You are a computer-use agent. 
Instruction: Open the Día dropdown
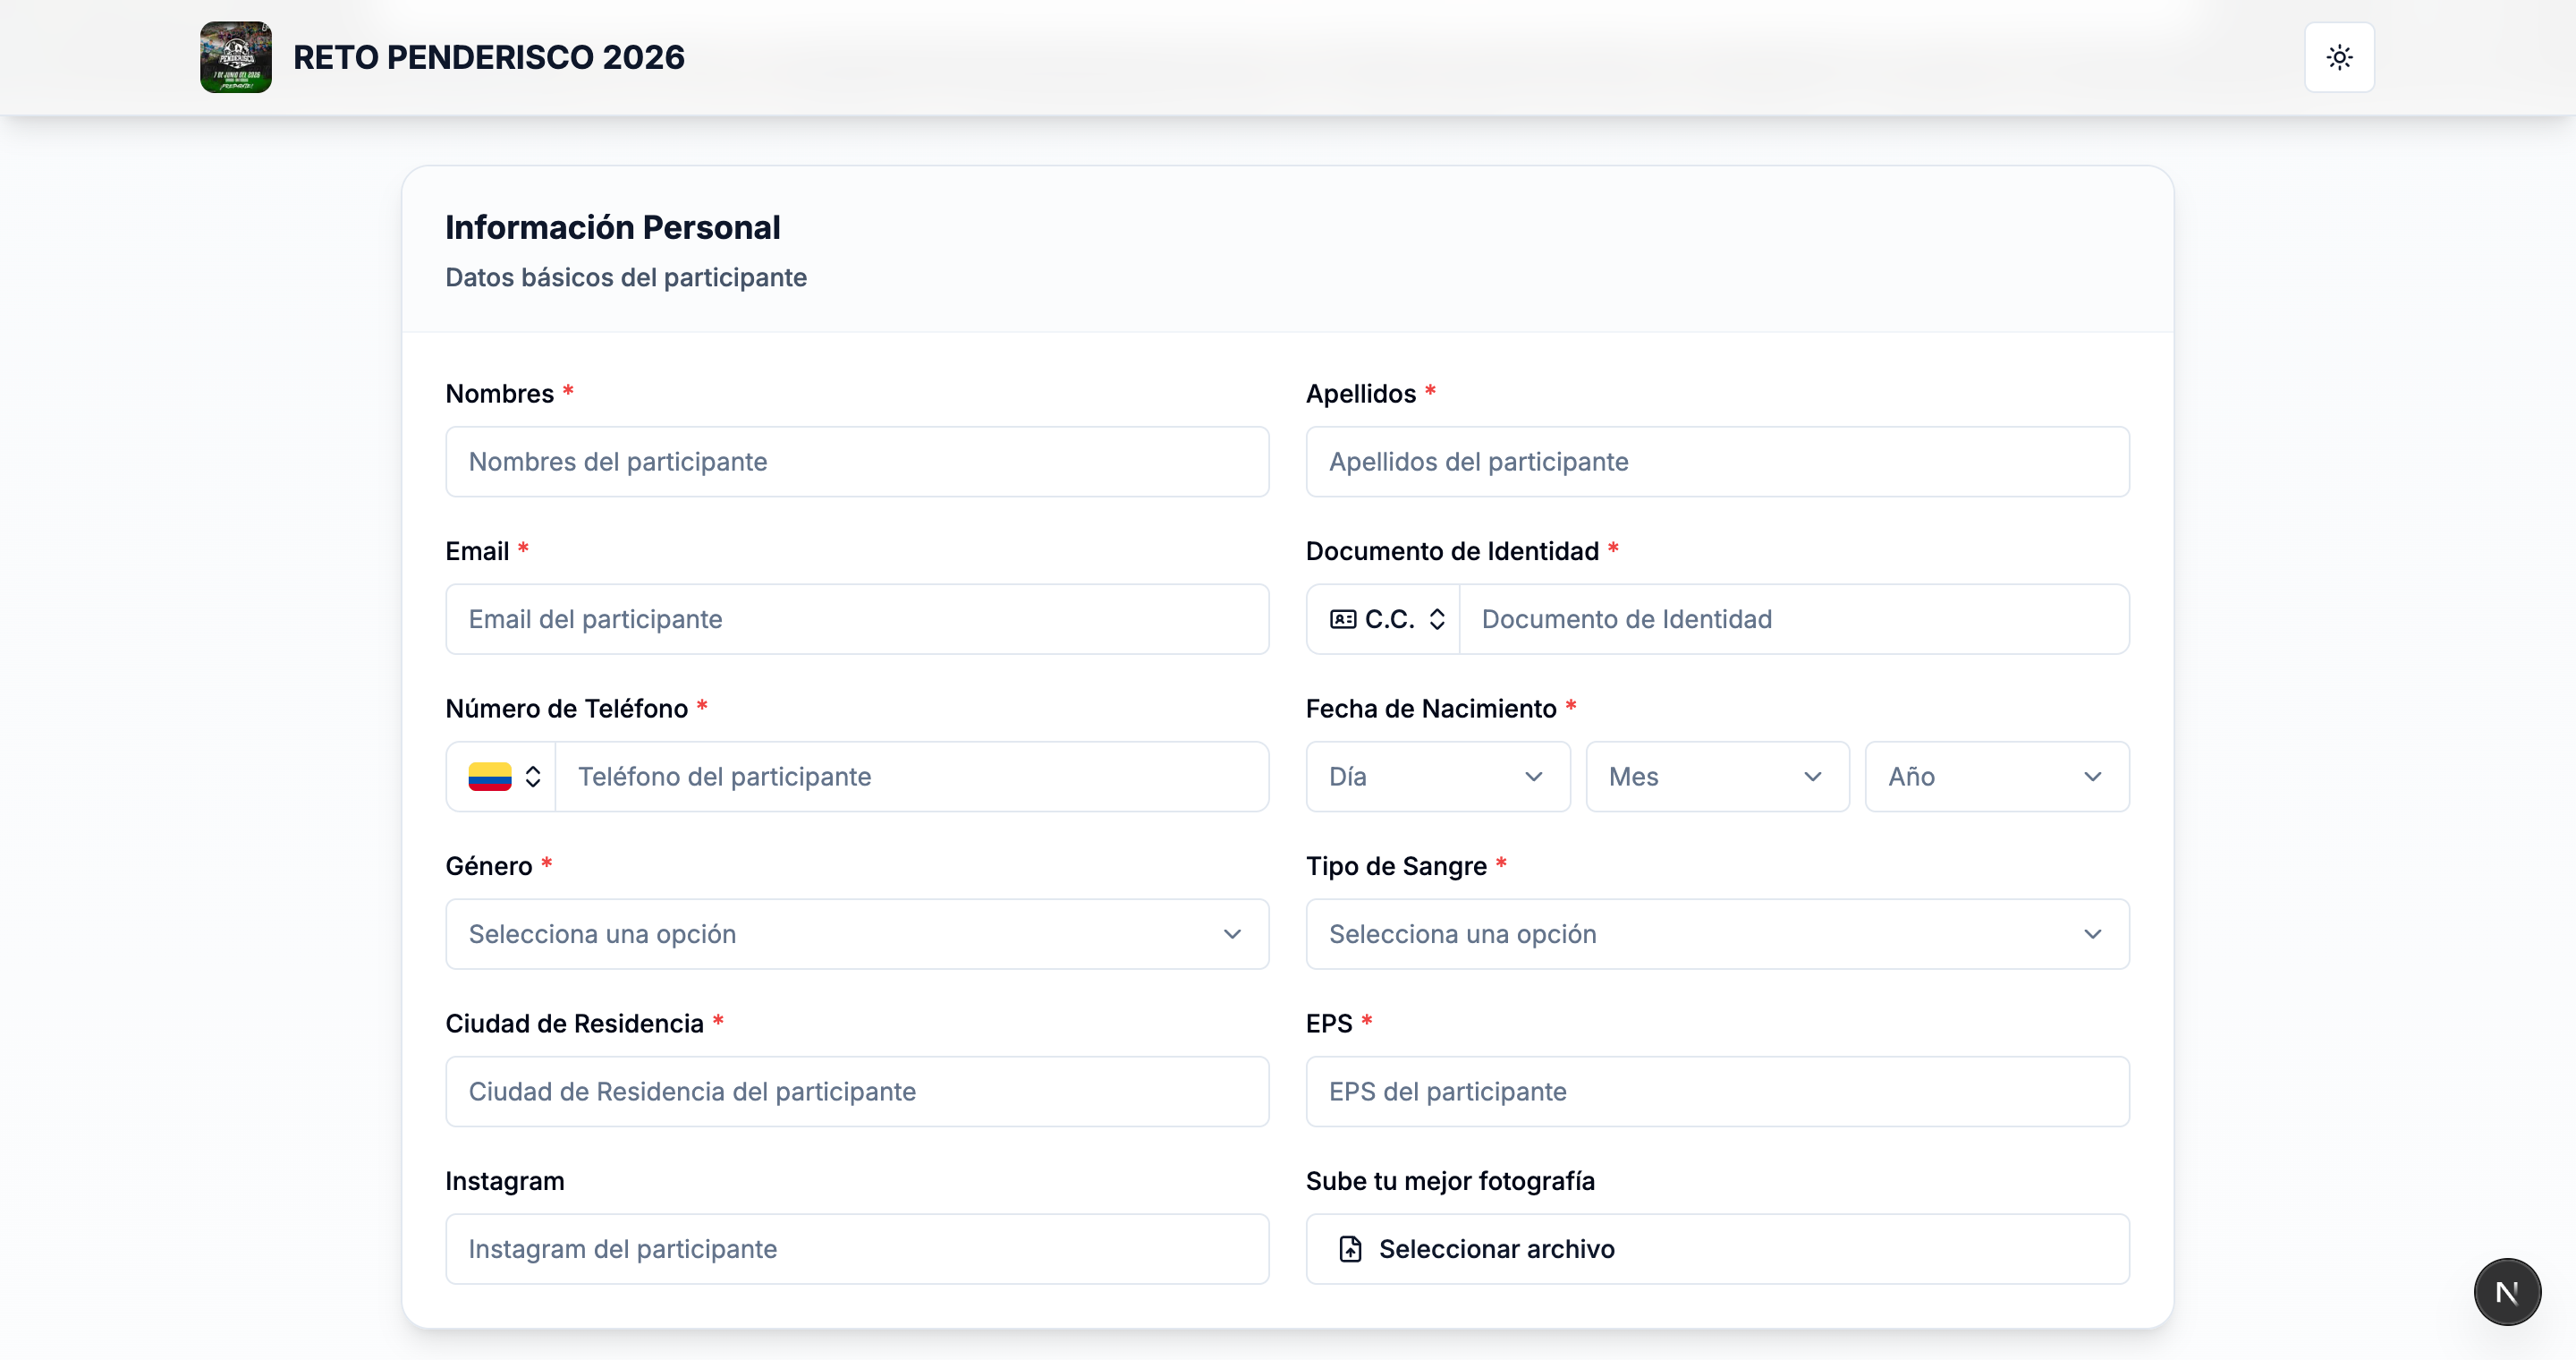tap(1437, 777)
